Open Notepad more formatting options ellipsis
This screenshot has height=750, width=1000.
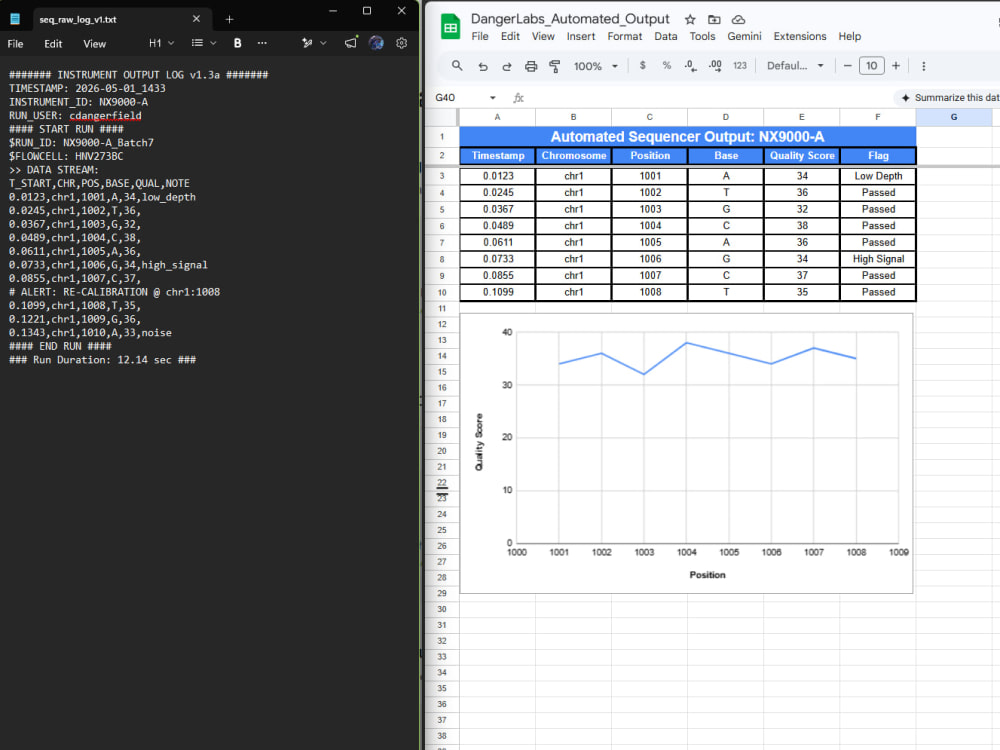tap(262, 43)
